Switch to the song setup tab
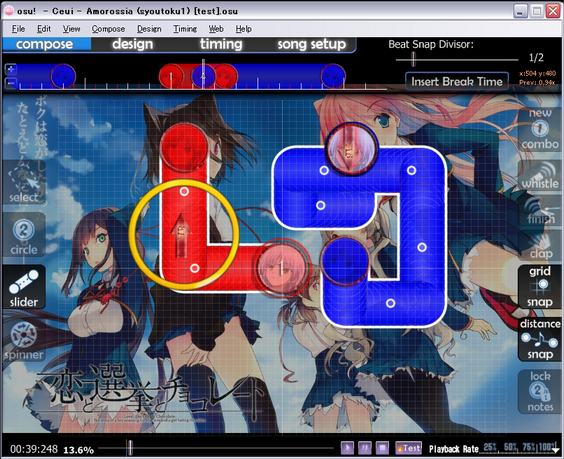 tap(311, 44)
